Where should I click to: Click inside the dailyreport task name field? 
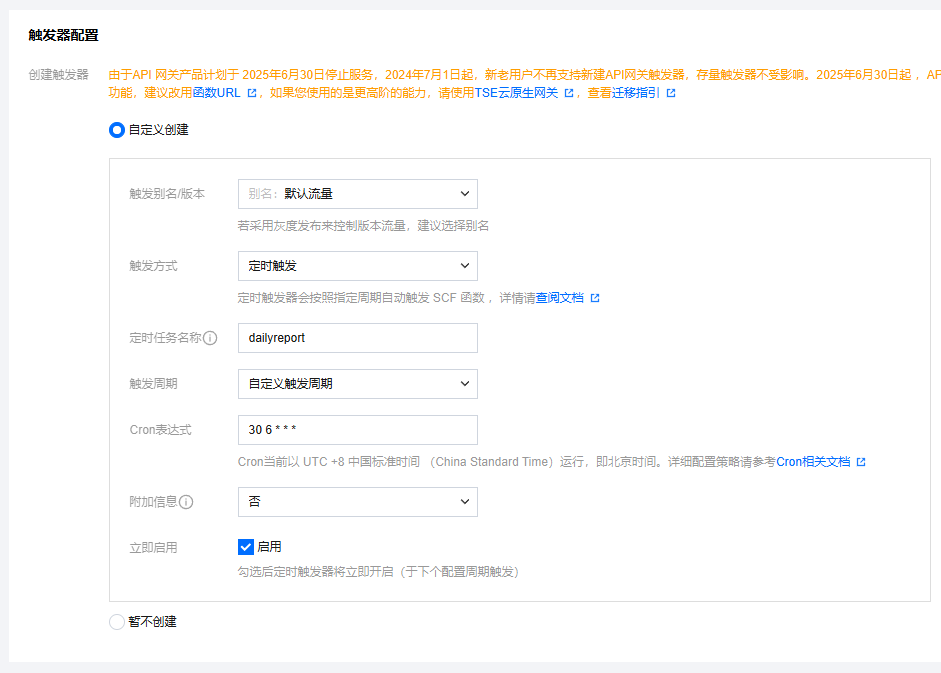coord(357,337)
